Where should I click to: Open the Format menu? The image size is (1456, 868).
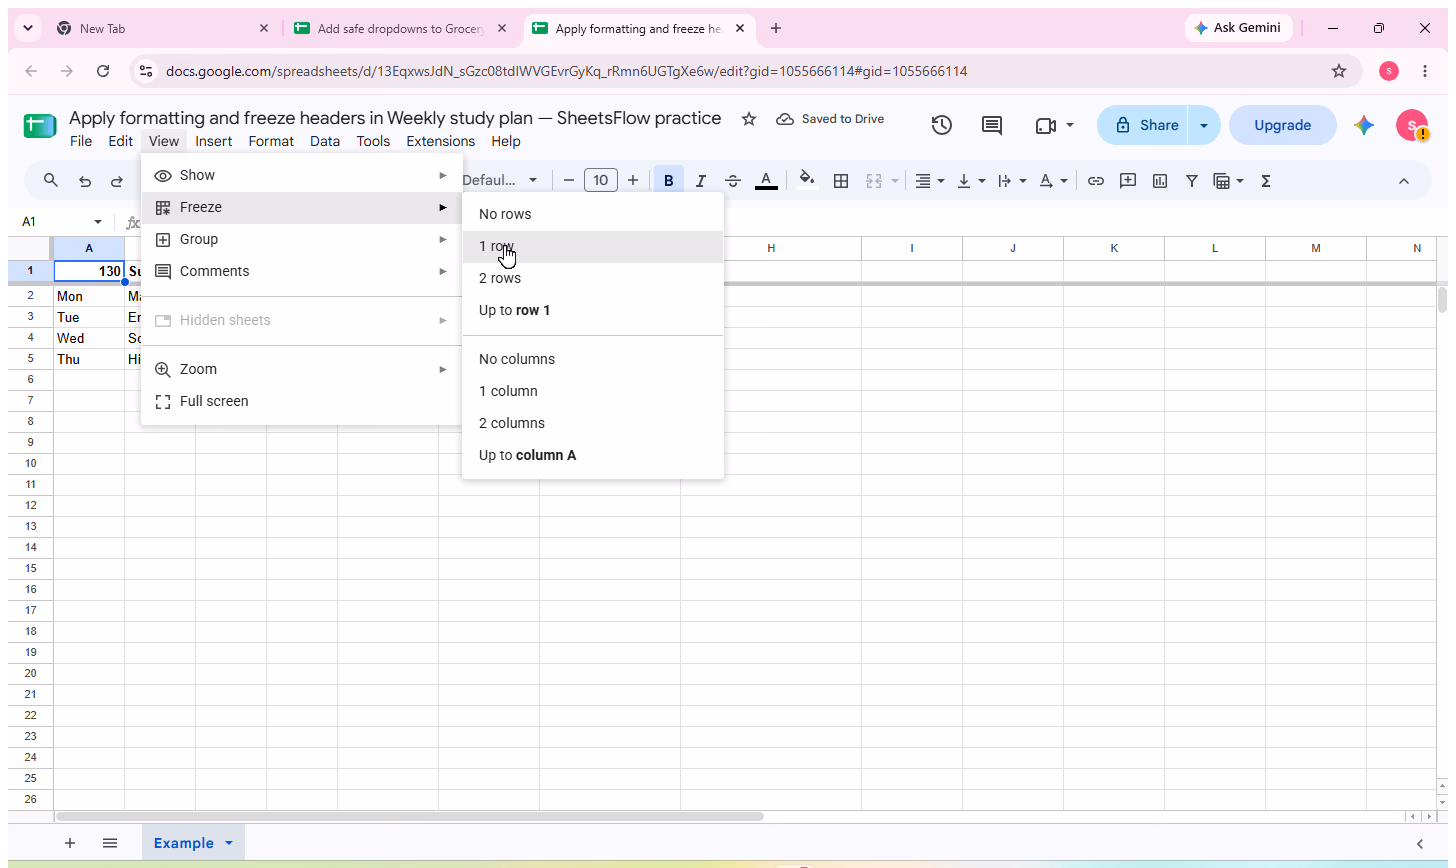(271, 141)
